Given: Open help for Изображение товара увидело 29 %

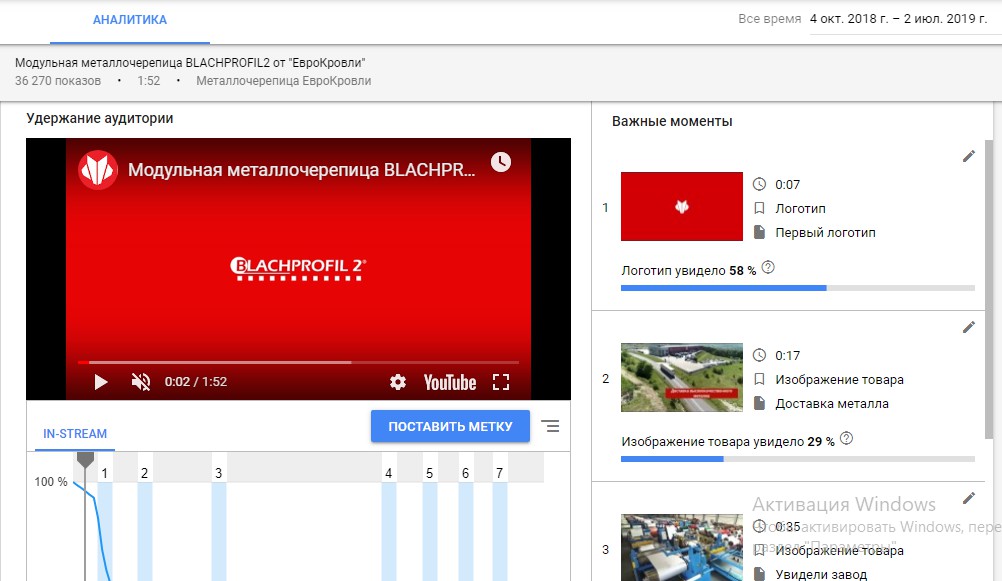Looking at the screenshot, I should (x=846, y=438).
